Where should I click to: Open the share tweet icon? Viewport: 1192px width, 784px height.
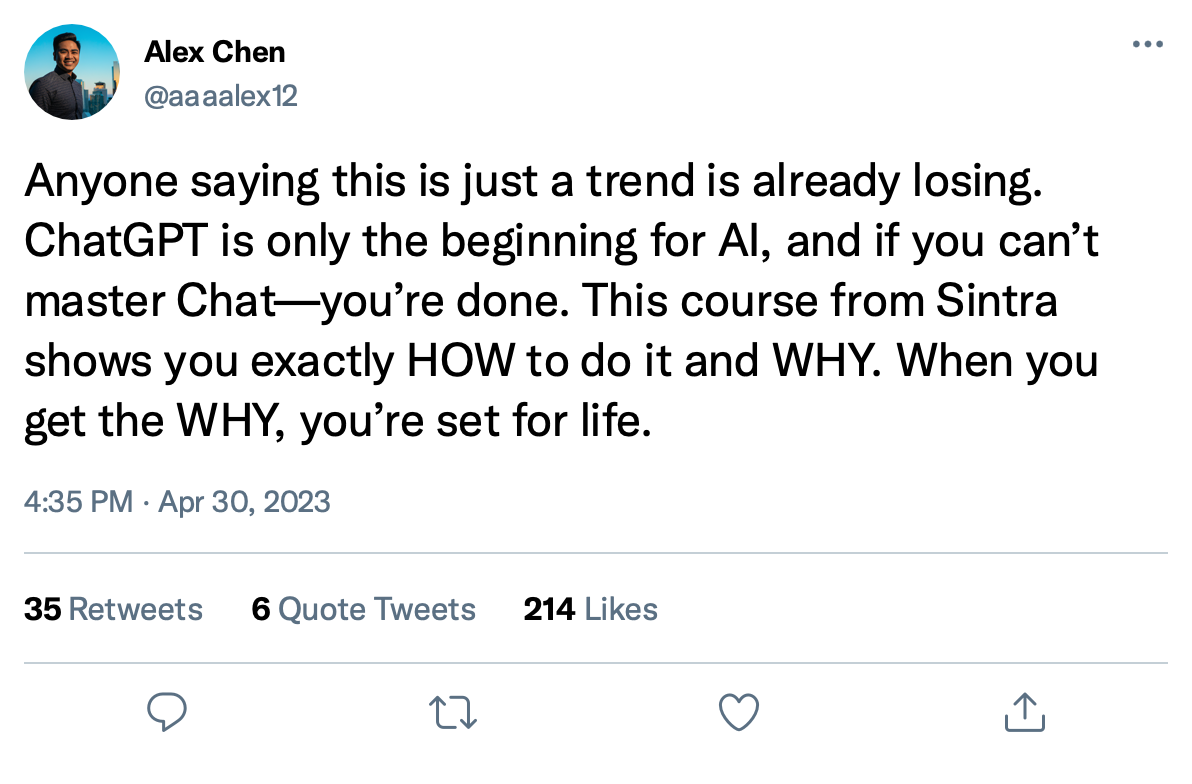1025,712
